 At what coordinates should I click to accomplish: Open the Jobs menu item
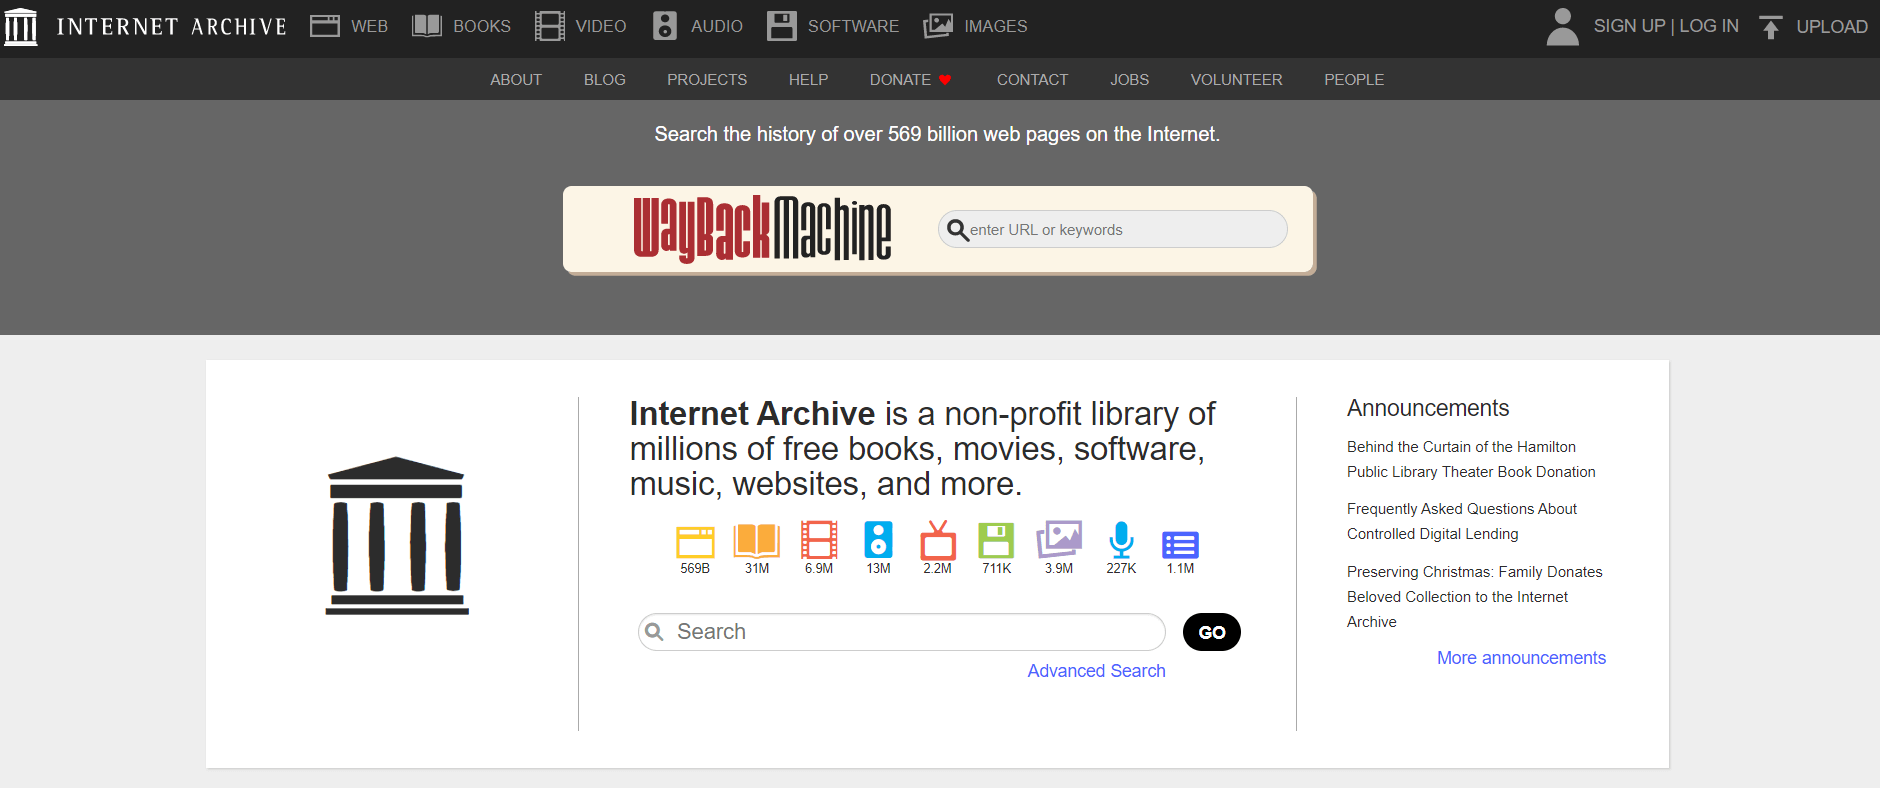(x=1129, y=80)
